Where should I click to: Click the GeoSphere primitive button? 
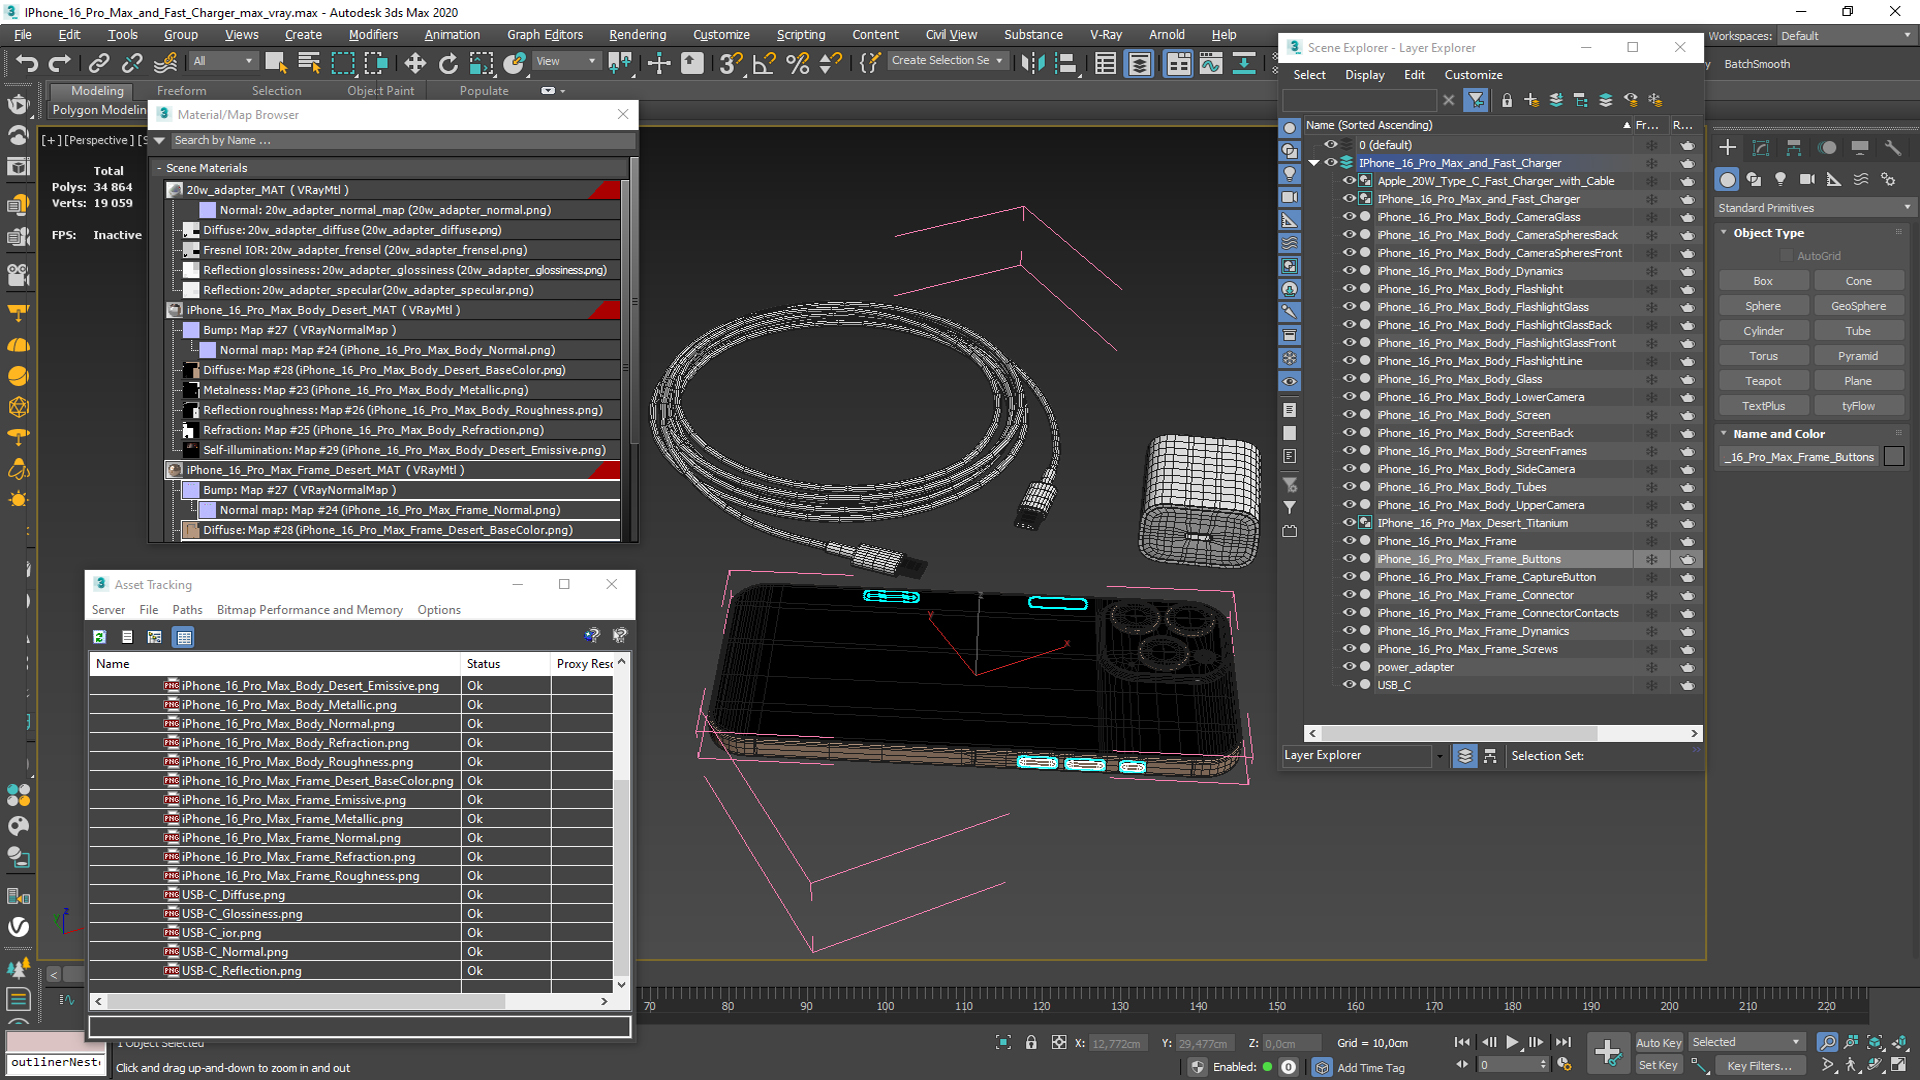(1858, 306)
